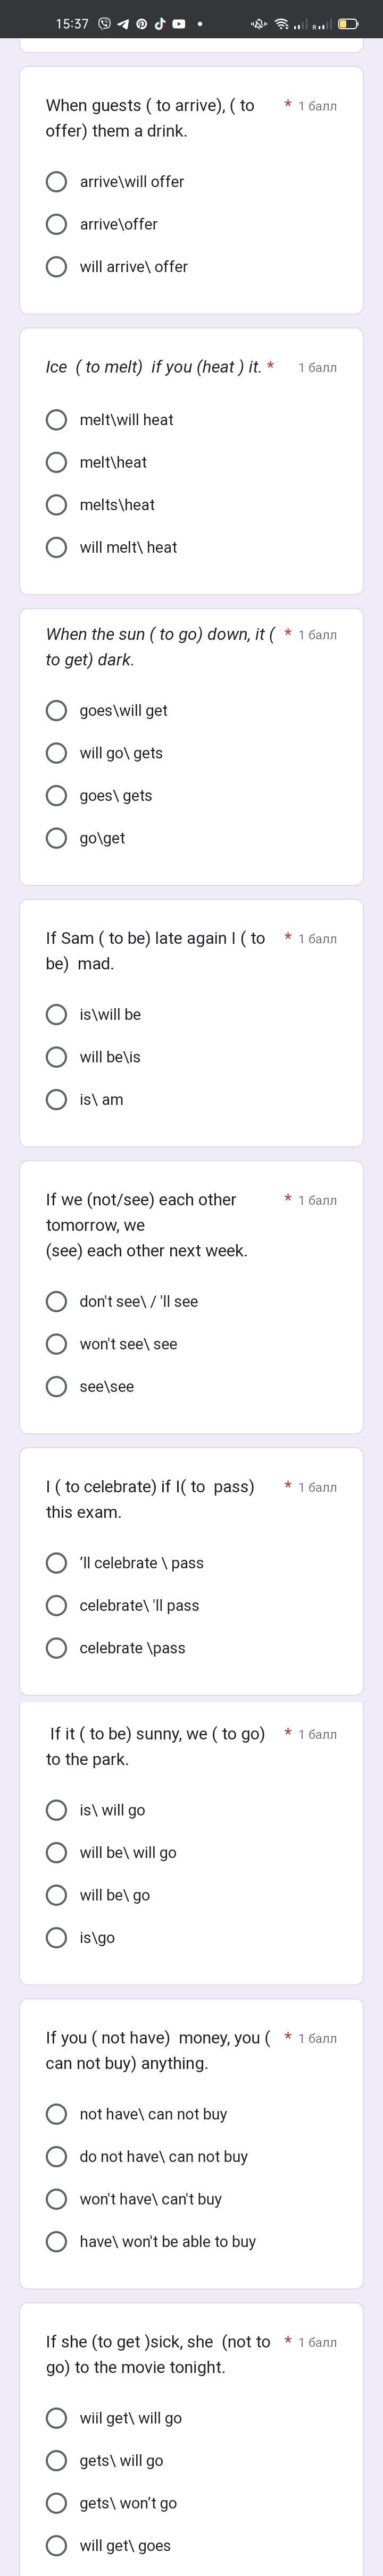Select "gets\ won't go" answer

(x=57, y=2504)
